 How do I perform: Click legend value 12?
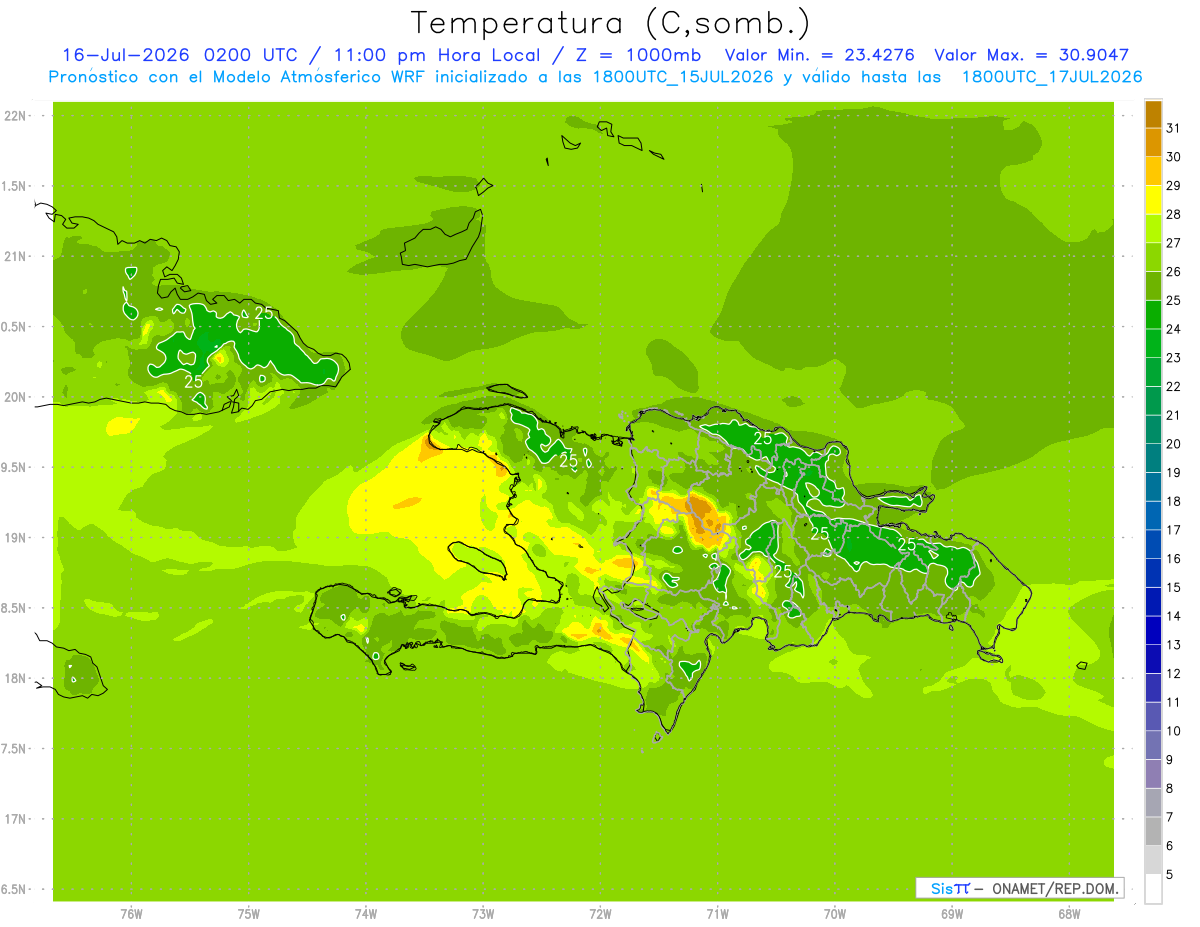coord(1173,674)
